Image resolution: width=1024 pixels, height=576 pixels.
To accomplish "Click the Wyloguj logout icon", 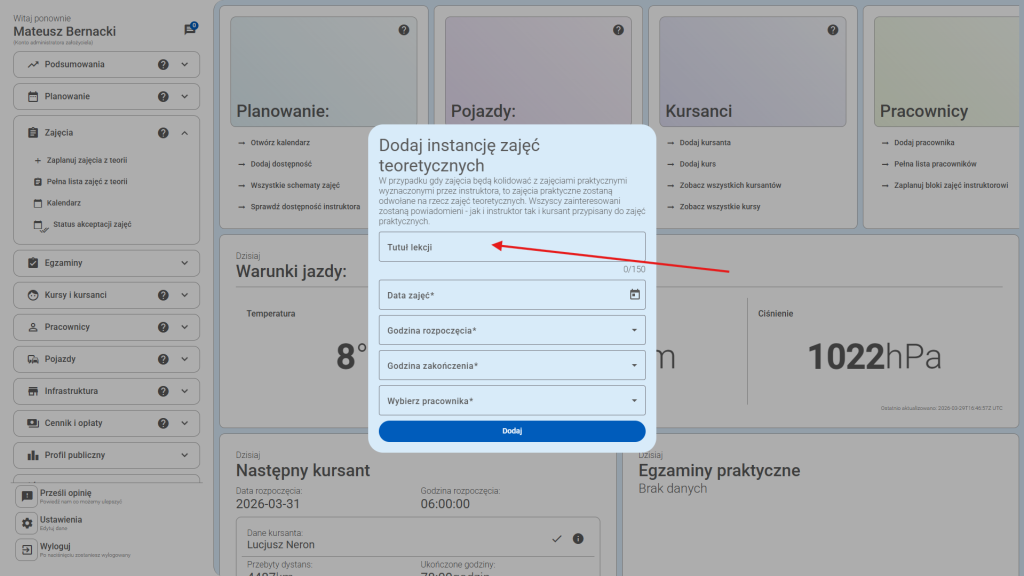I will point(27,550).
